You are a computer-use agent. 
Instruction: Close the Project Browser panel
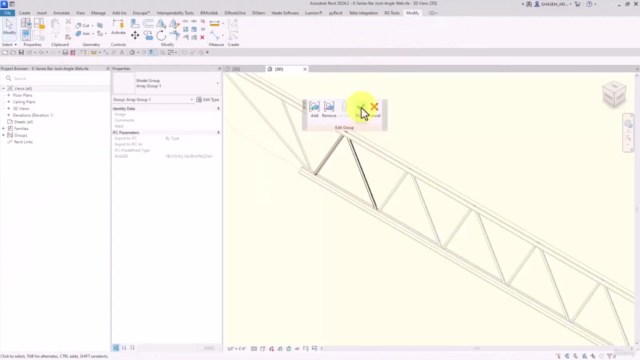(108, 69)
